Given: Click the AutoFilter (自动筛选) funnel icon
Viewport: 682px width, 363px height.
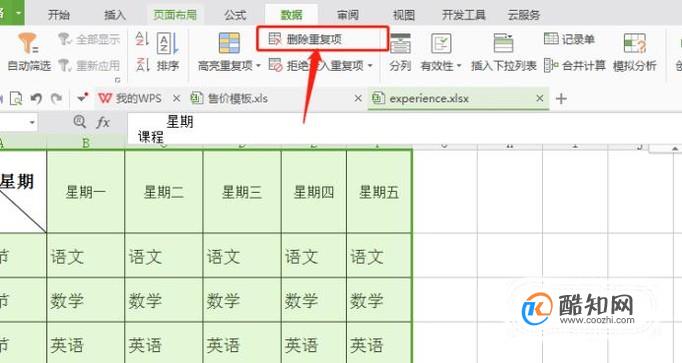Looking at the screenshot, I should (28, 43).
